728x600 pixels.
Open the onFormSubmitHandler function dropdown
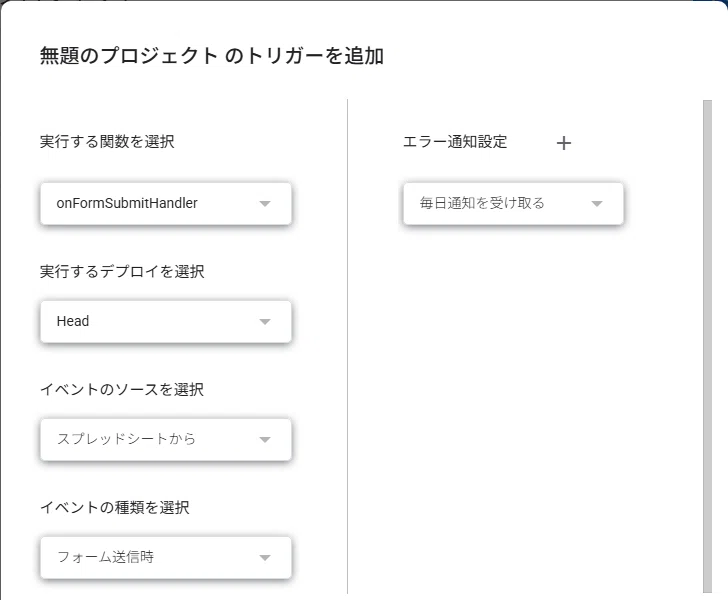click(166, 203)
